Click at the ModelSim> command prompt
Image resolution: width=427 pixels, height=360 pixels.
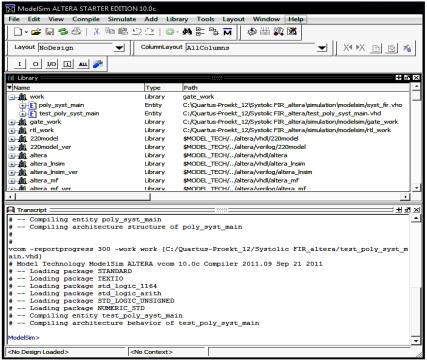click(x=23, y=338)
